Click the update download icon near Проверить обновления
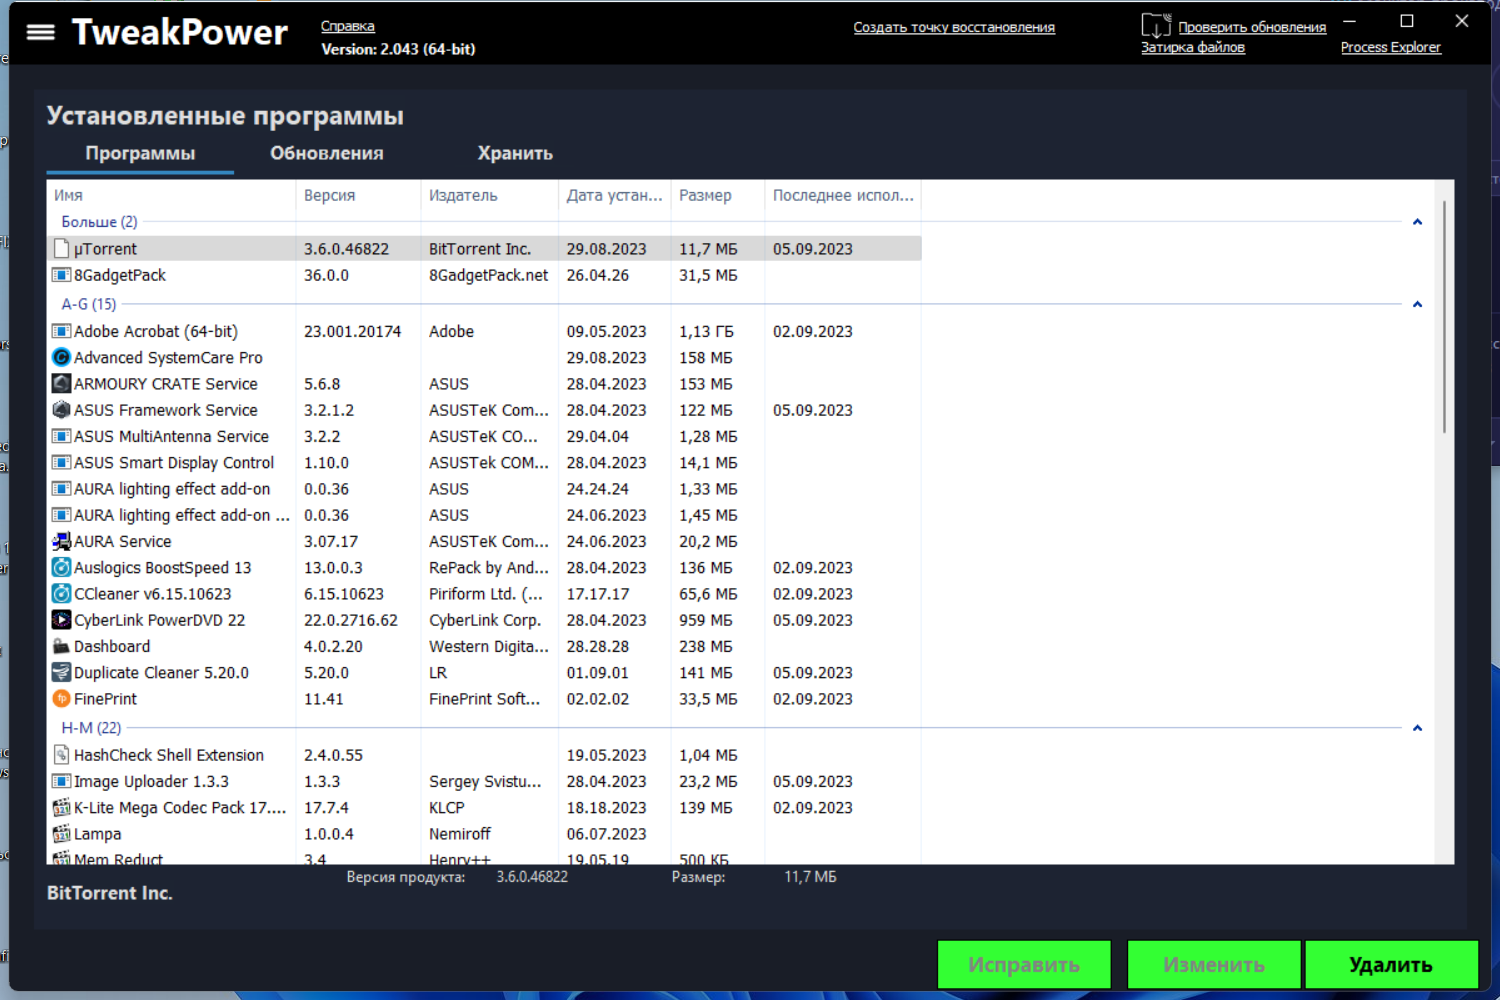The image size is (1500, 1000). 1156,25
